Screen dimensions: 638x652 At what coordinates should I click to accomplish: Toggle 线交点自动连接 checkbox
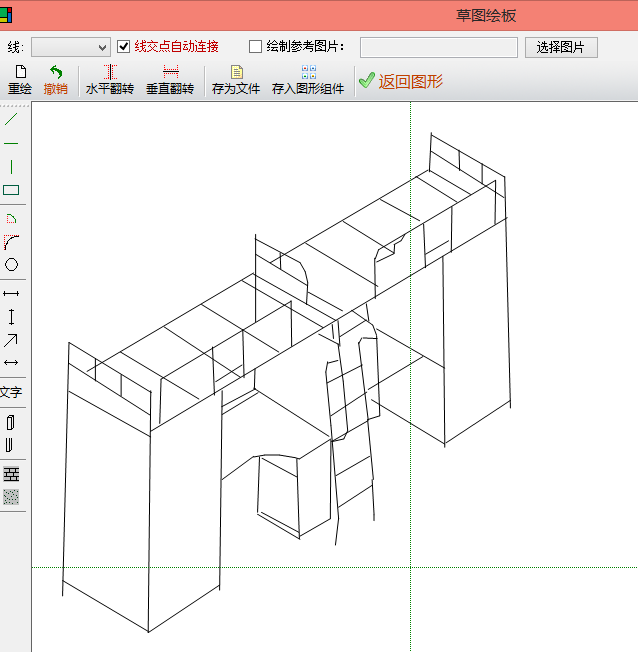(124, 46)
